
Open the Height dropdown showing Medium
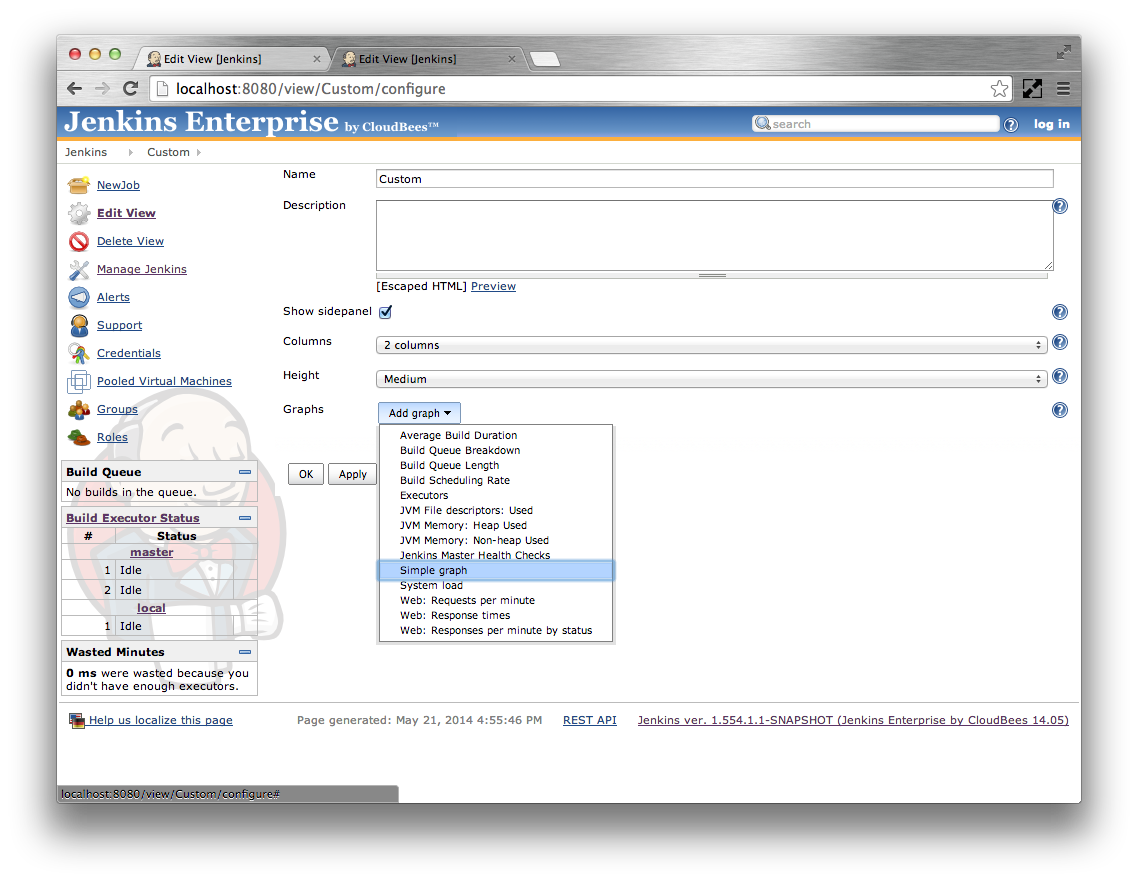(711, 379)
